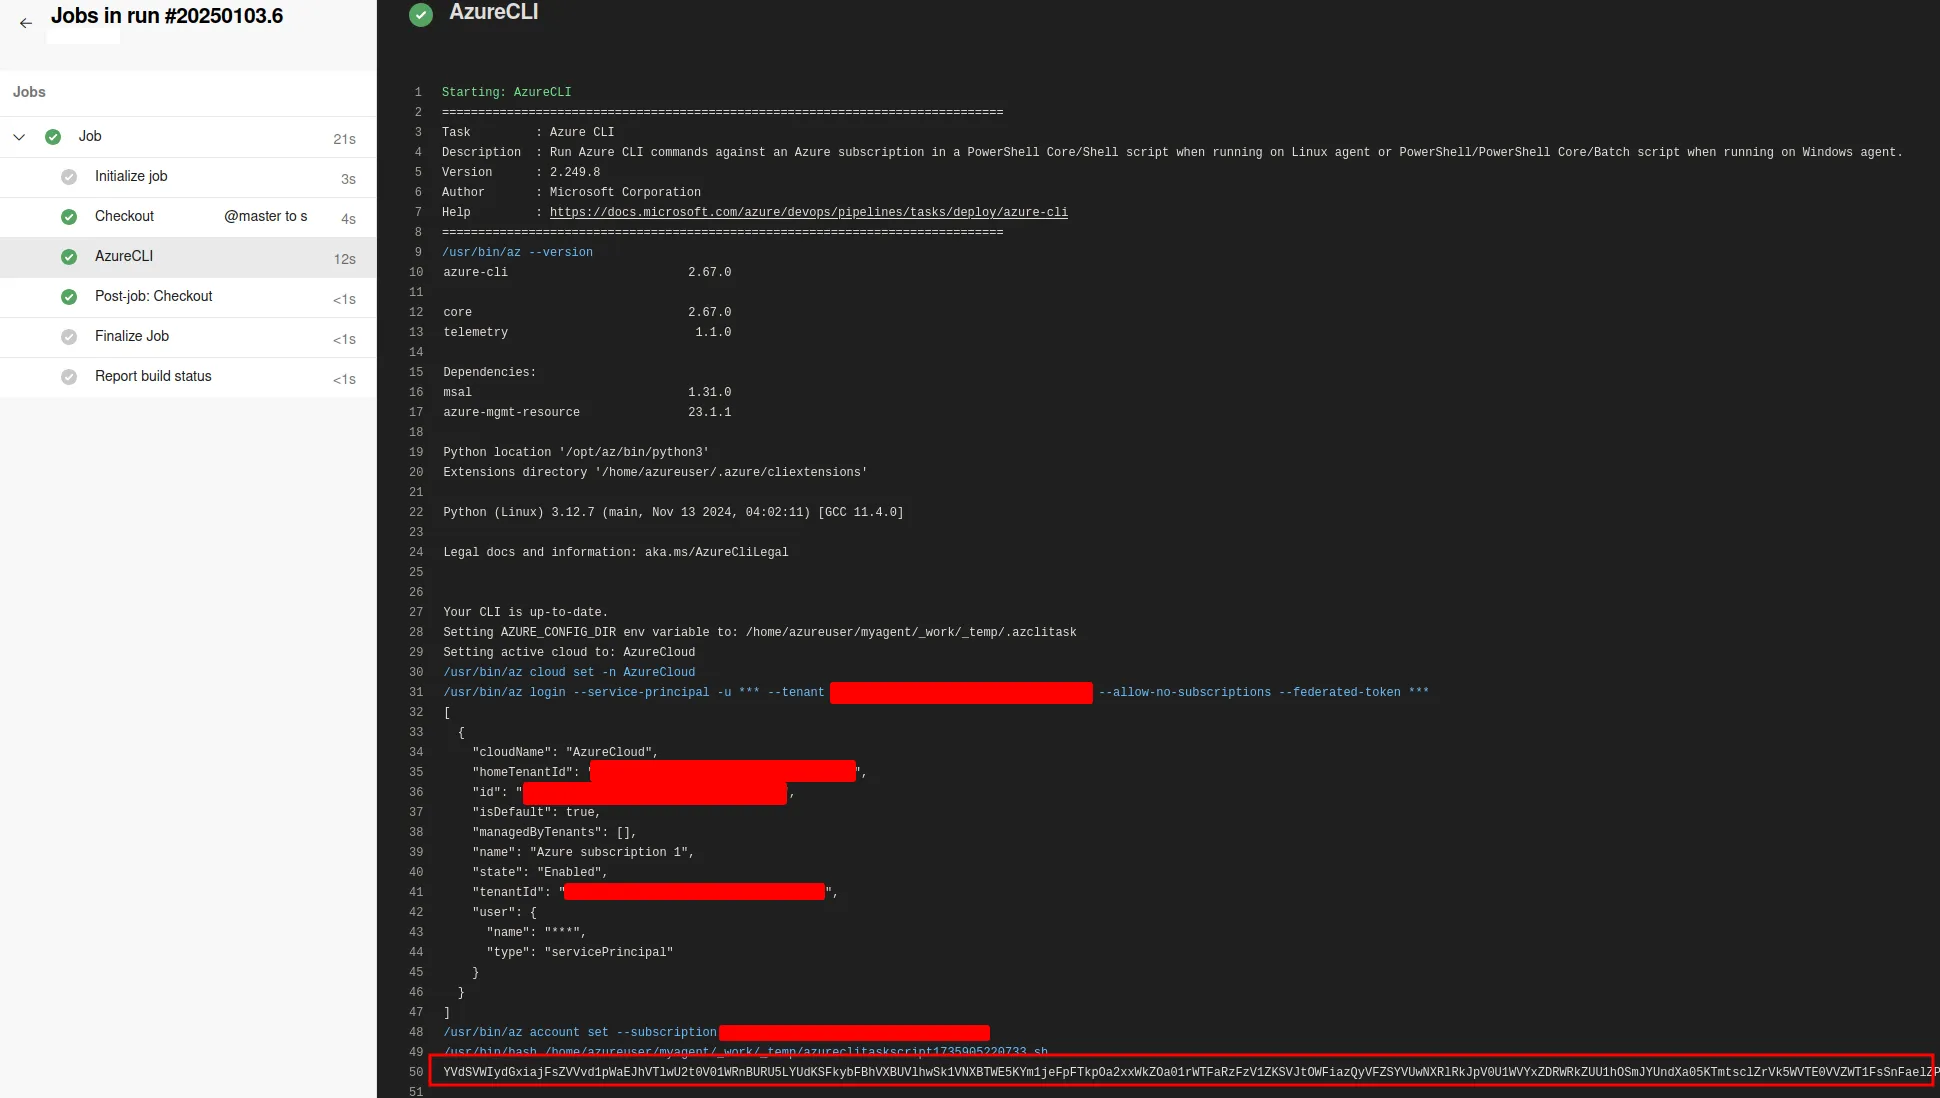Screen dimensions: 1940x1098
Task: Click line number 31 in the log gutter
Action: (416, 692)
